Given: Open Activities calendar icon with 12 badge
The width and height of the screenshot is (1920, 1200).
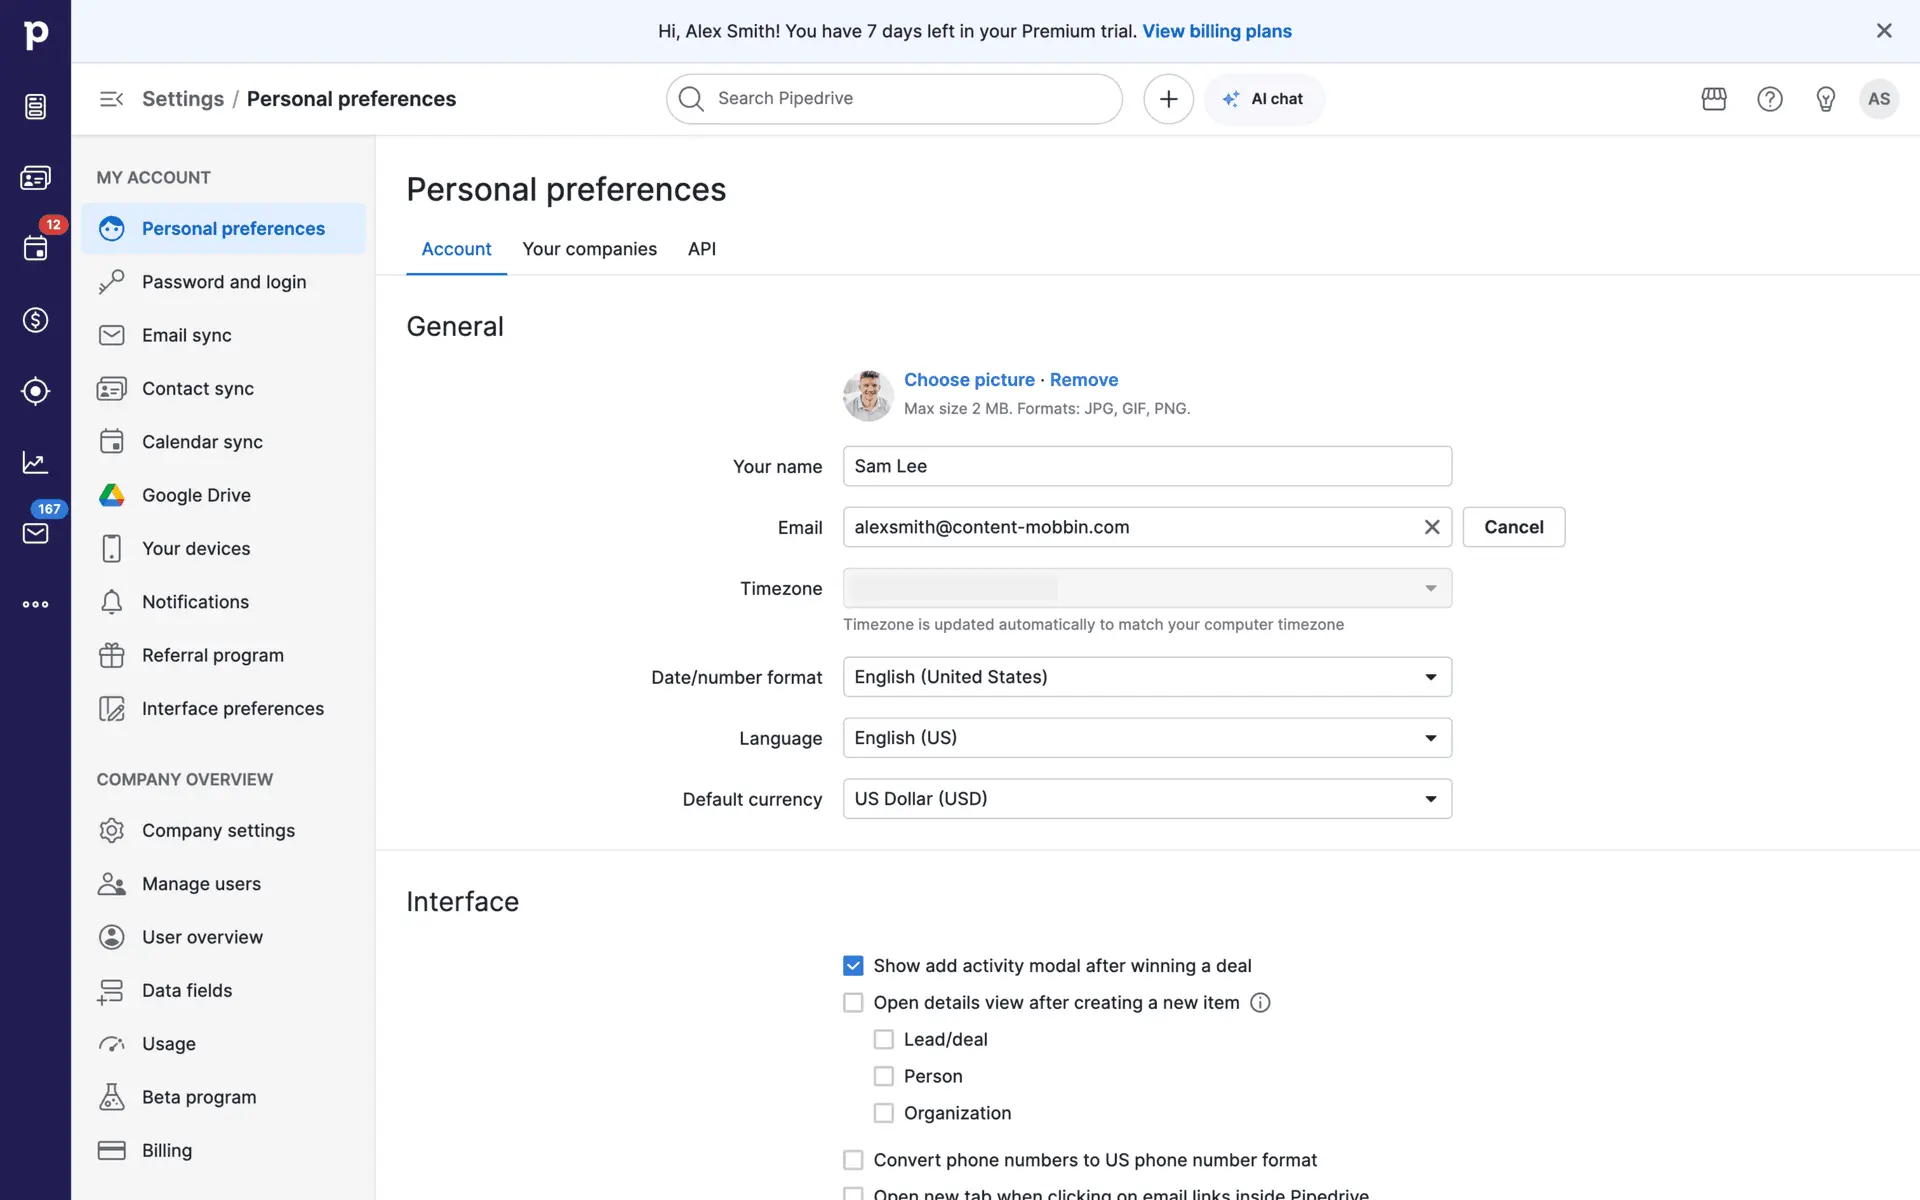Looking at the screenshot, I should pos(35,248).
